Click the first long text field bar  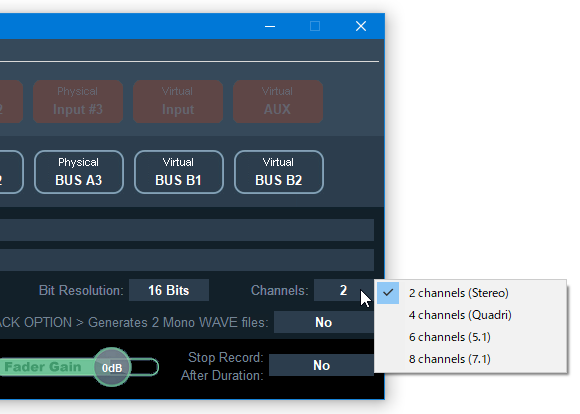[187, 230]
